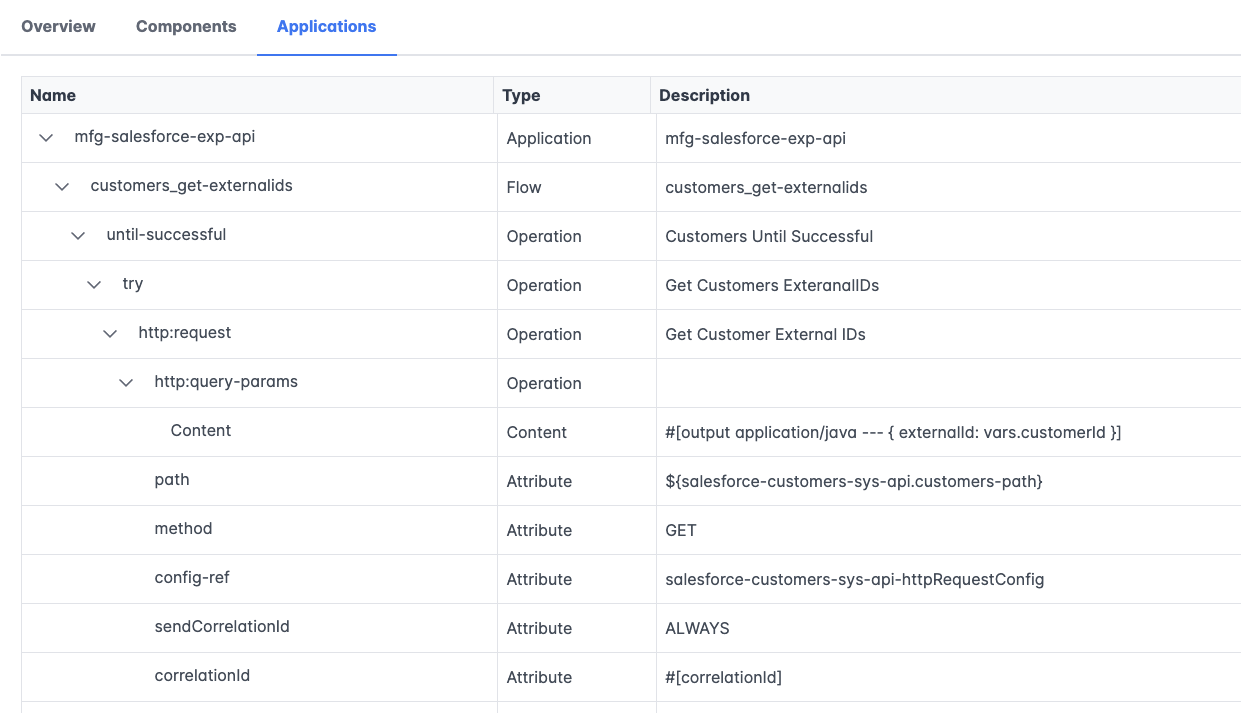
Task: Select the http:query-params tree row name
Action: [x=226, y=381]
